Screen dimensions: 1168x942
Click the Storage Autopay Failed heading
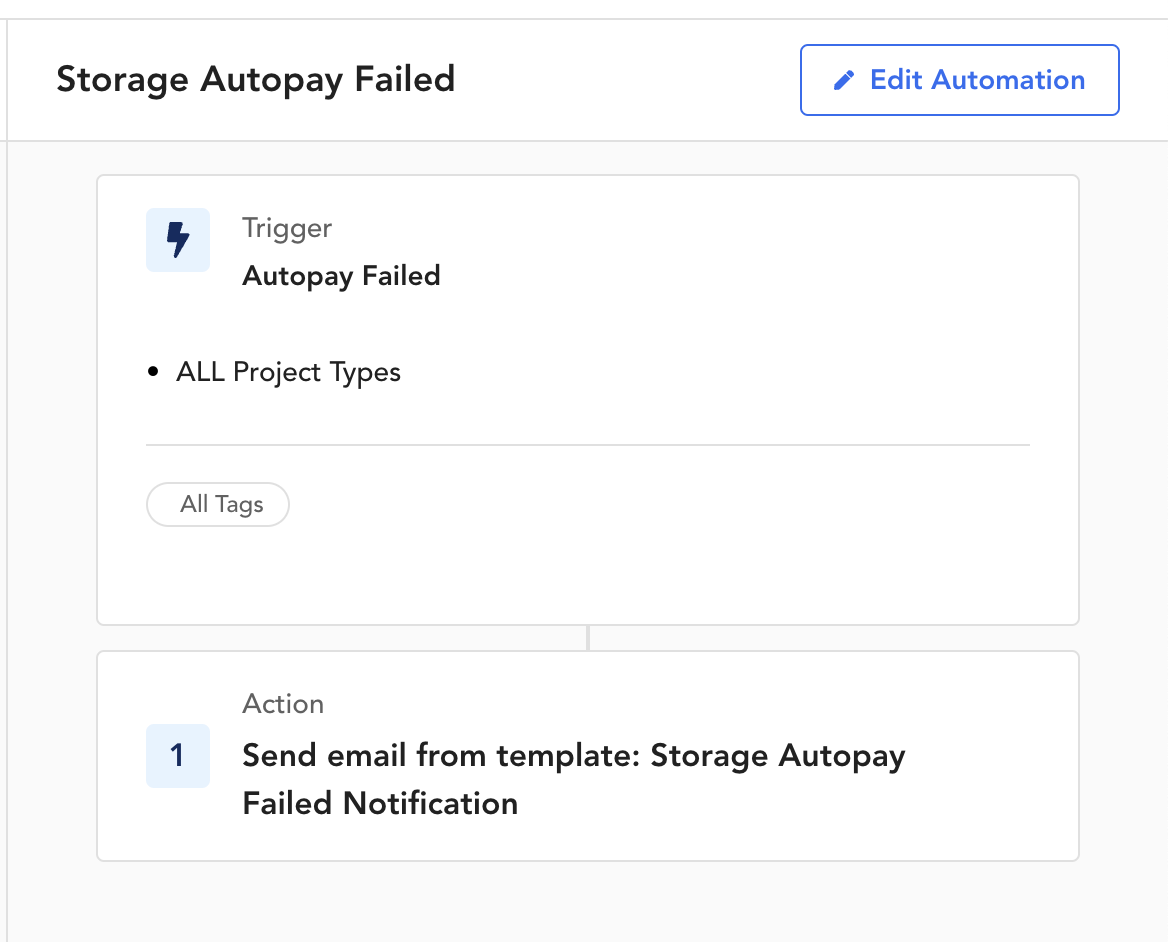(x=256, y=80)
